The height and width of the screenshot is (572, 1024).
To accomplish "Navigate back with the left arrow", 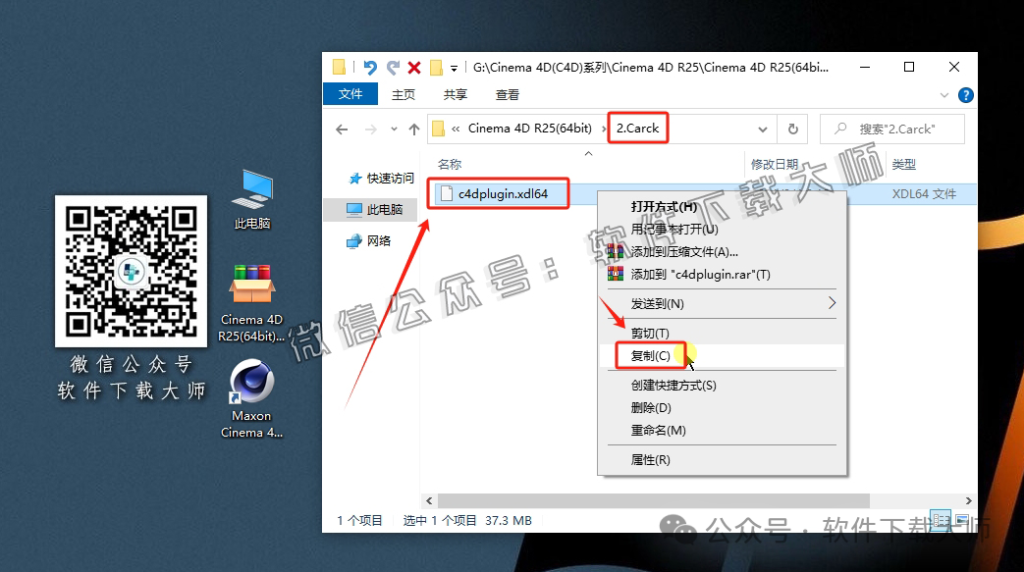I will point(342,129).
